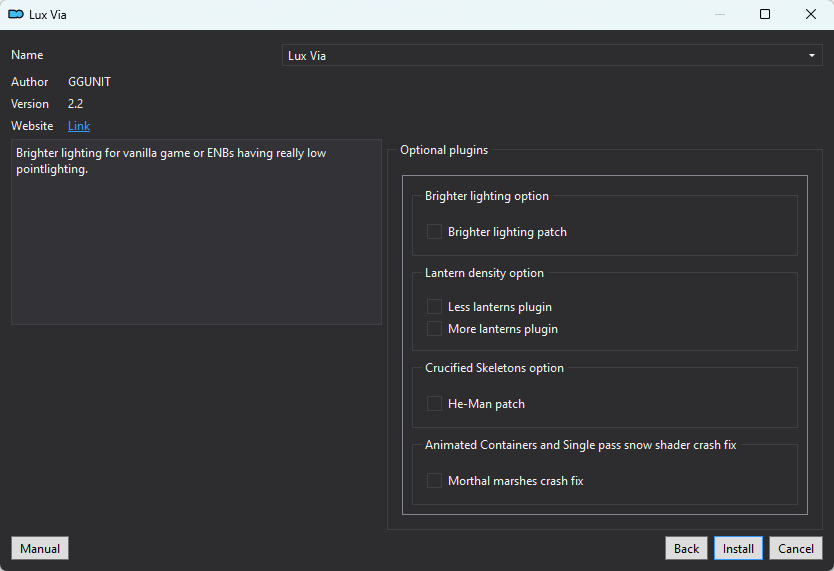Enable the Brighter lighting patch checkbox
The width and height of the screenshot is (834, 571).
434,232
